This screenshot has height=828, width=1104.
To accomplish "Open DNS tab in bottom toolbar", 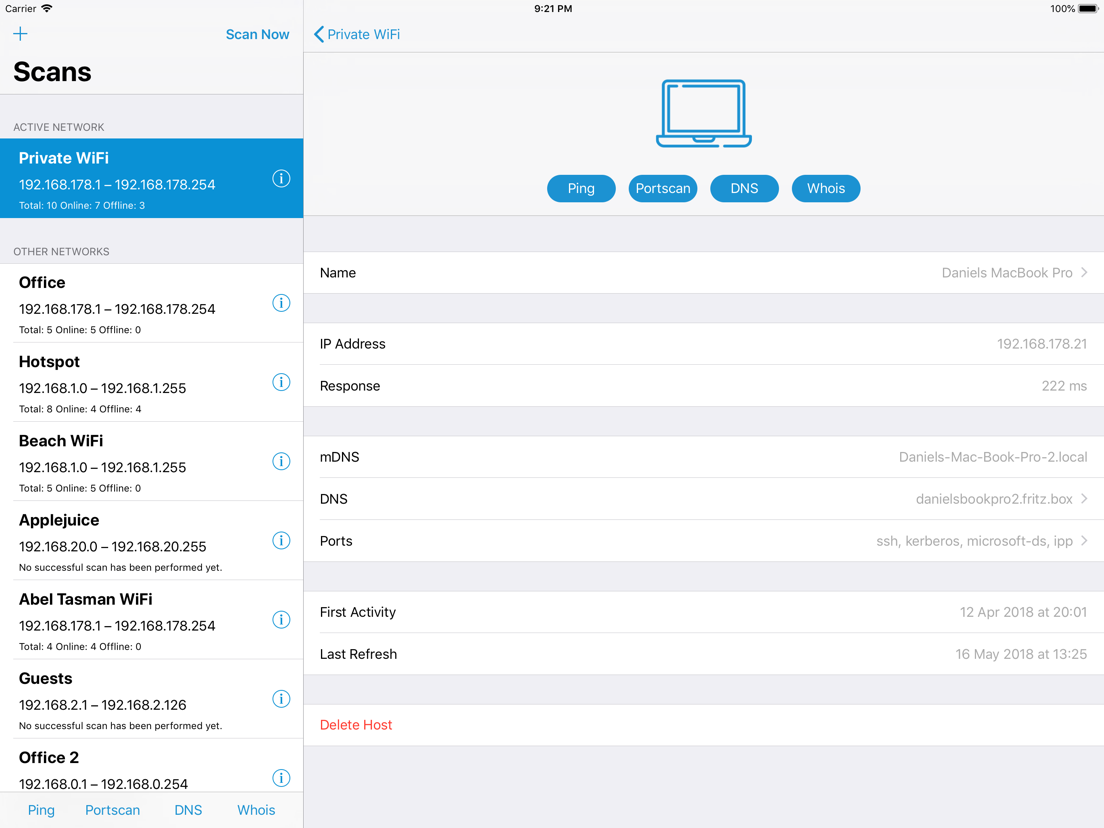I will (x=188, y=810).
